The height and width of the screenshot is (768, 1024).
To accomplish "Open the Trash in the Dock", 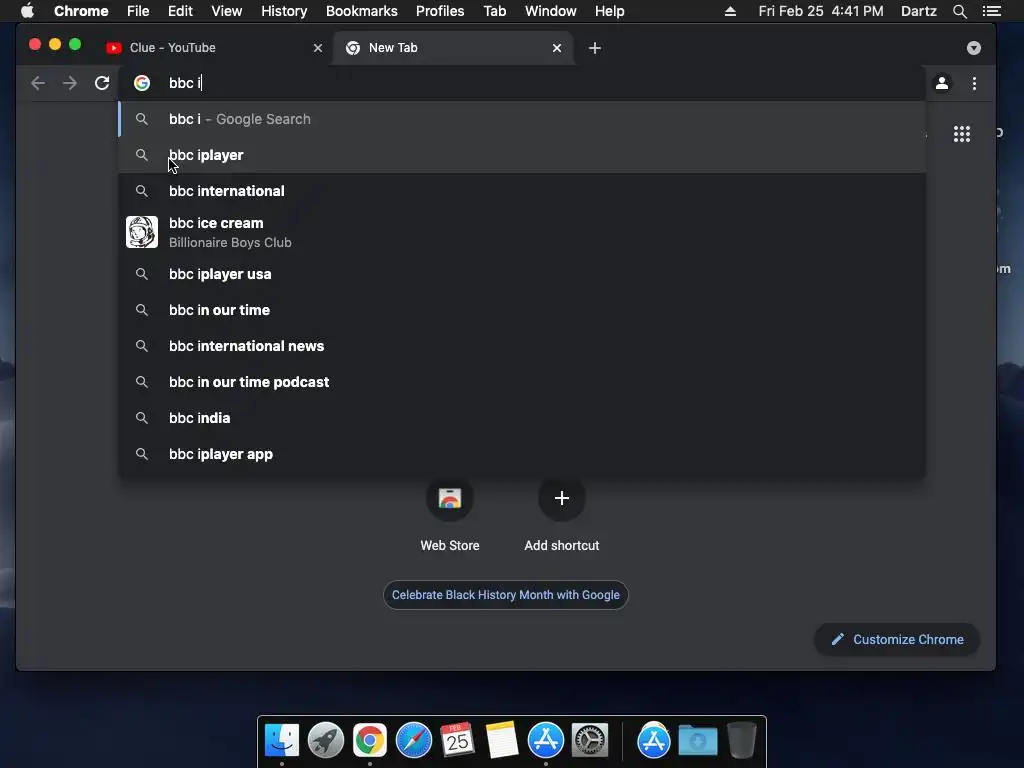I will 741,740.
